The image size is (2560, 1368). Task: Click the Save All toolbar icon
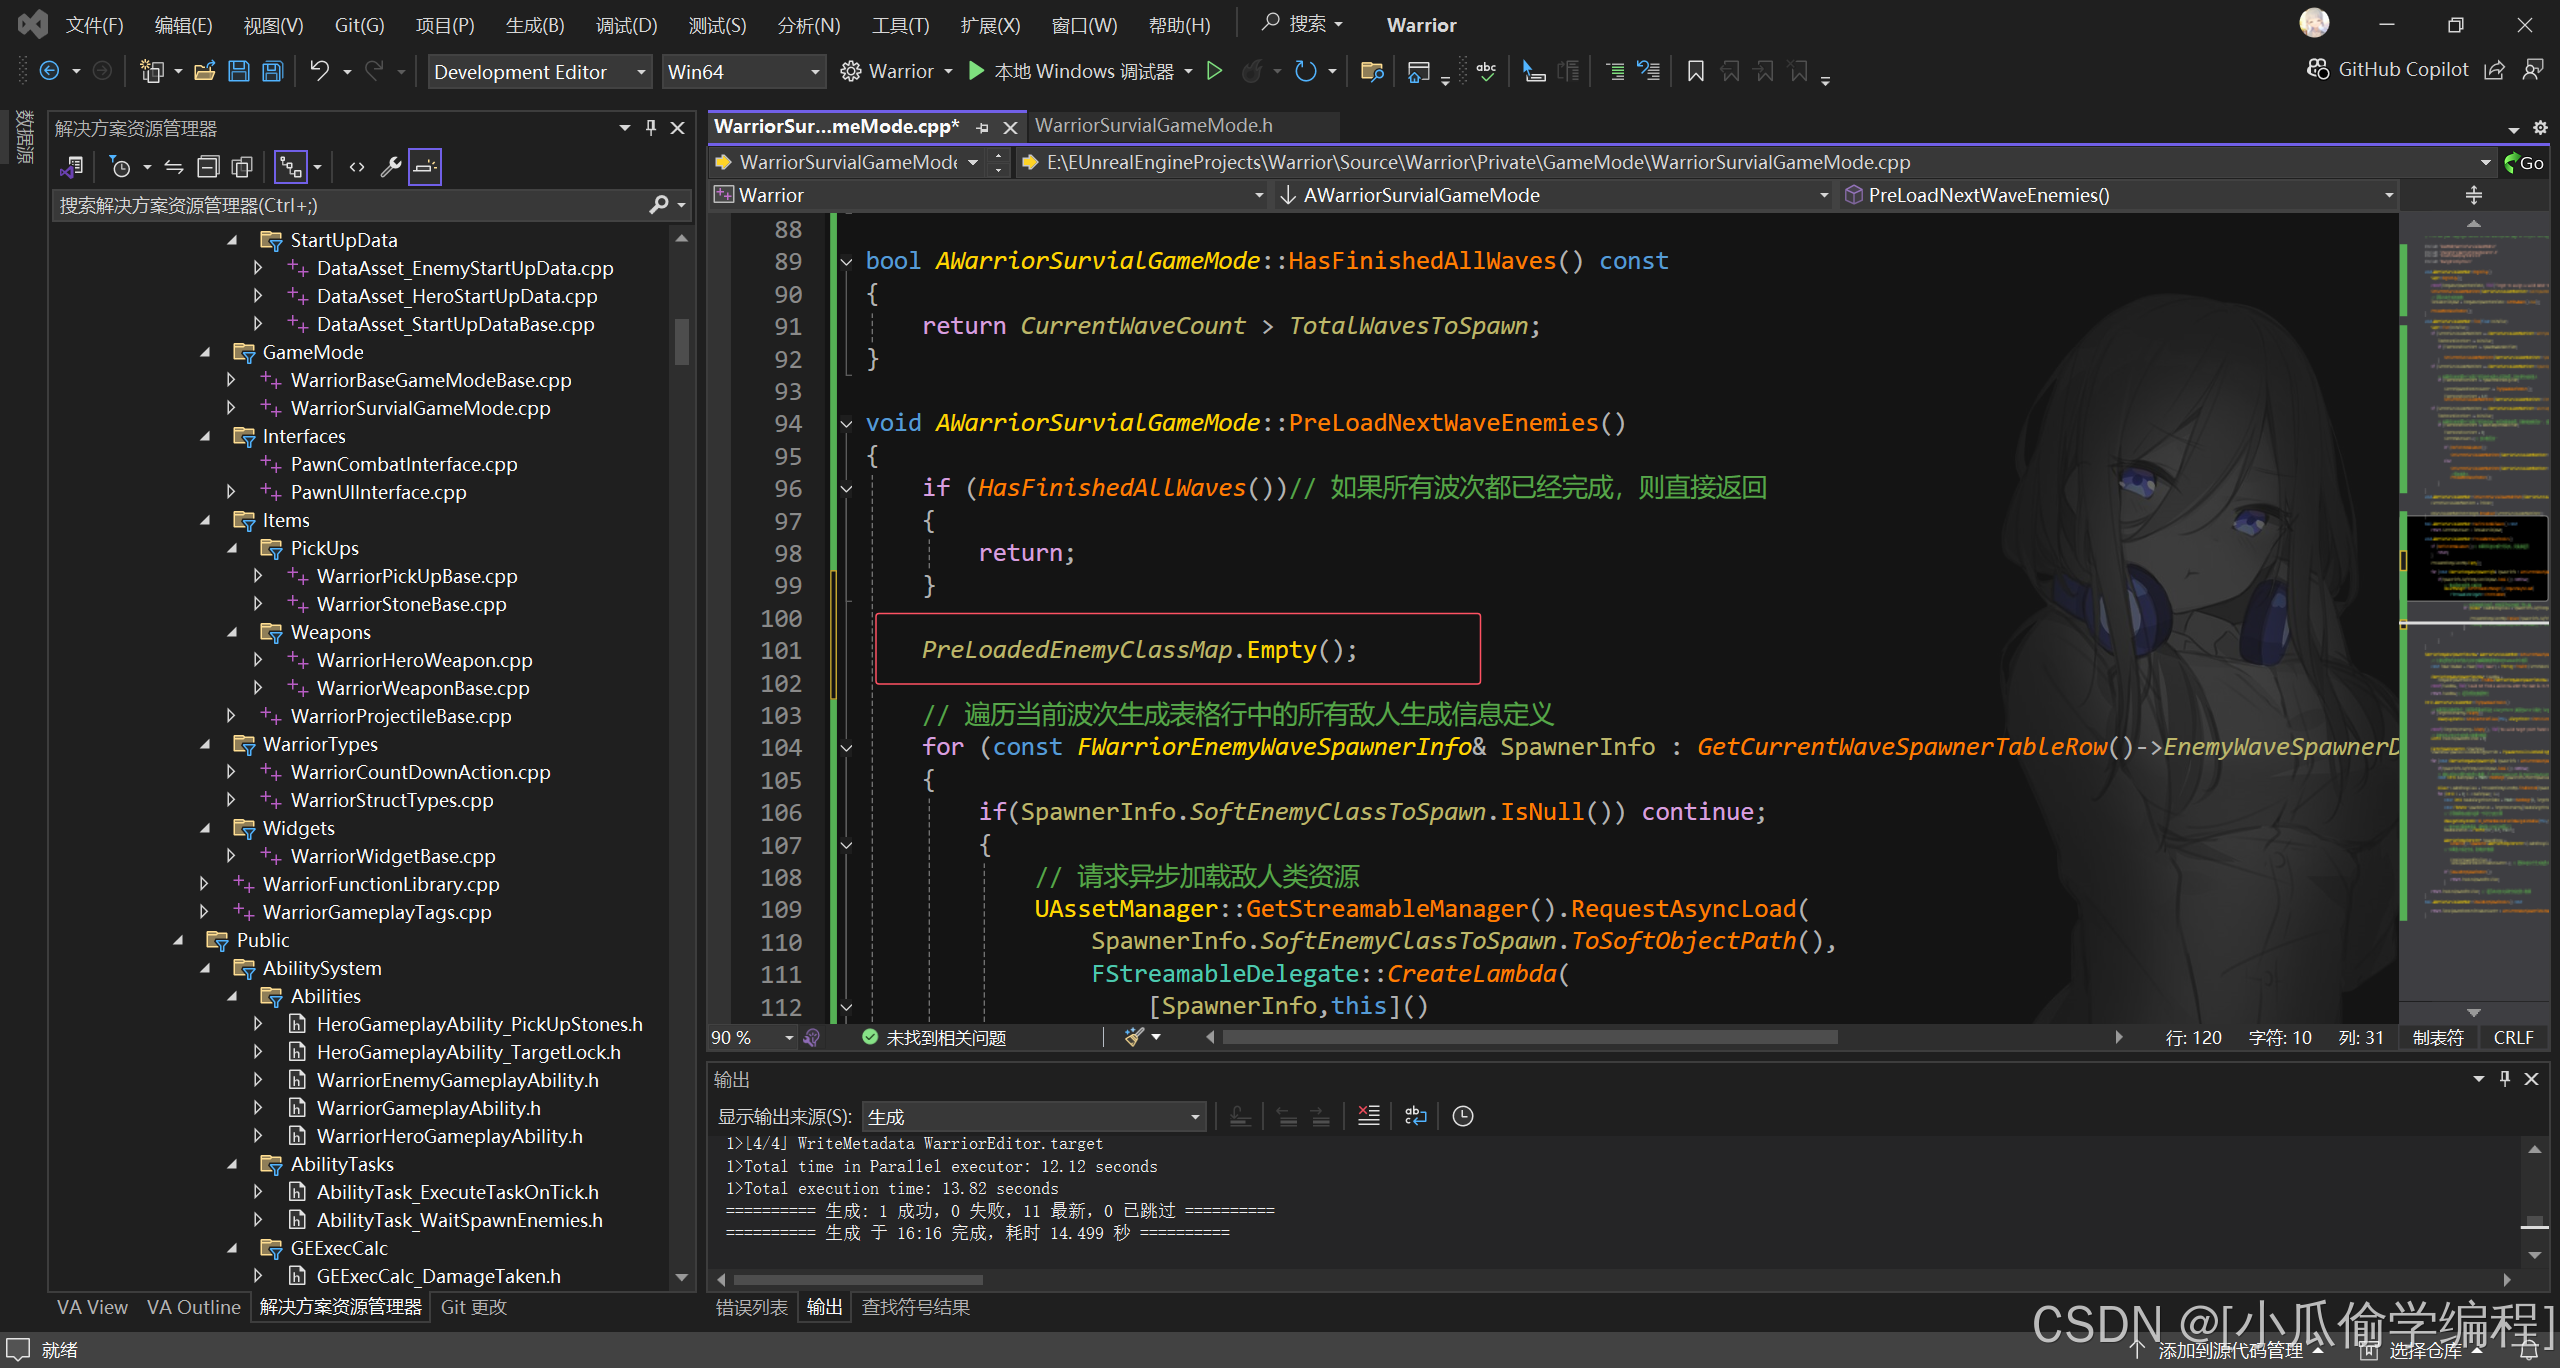click(273, 71)
